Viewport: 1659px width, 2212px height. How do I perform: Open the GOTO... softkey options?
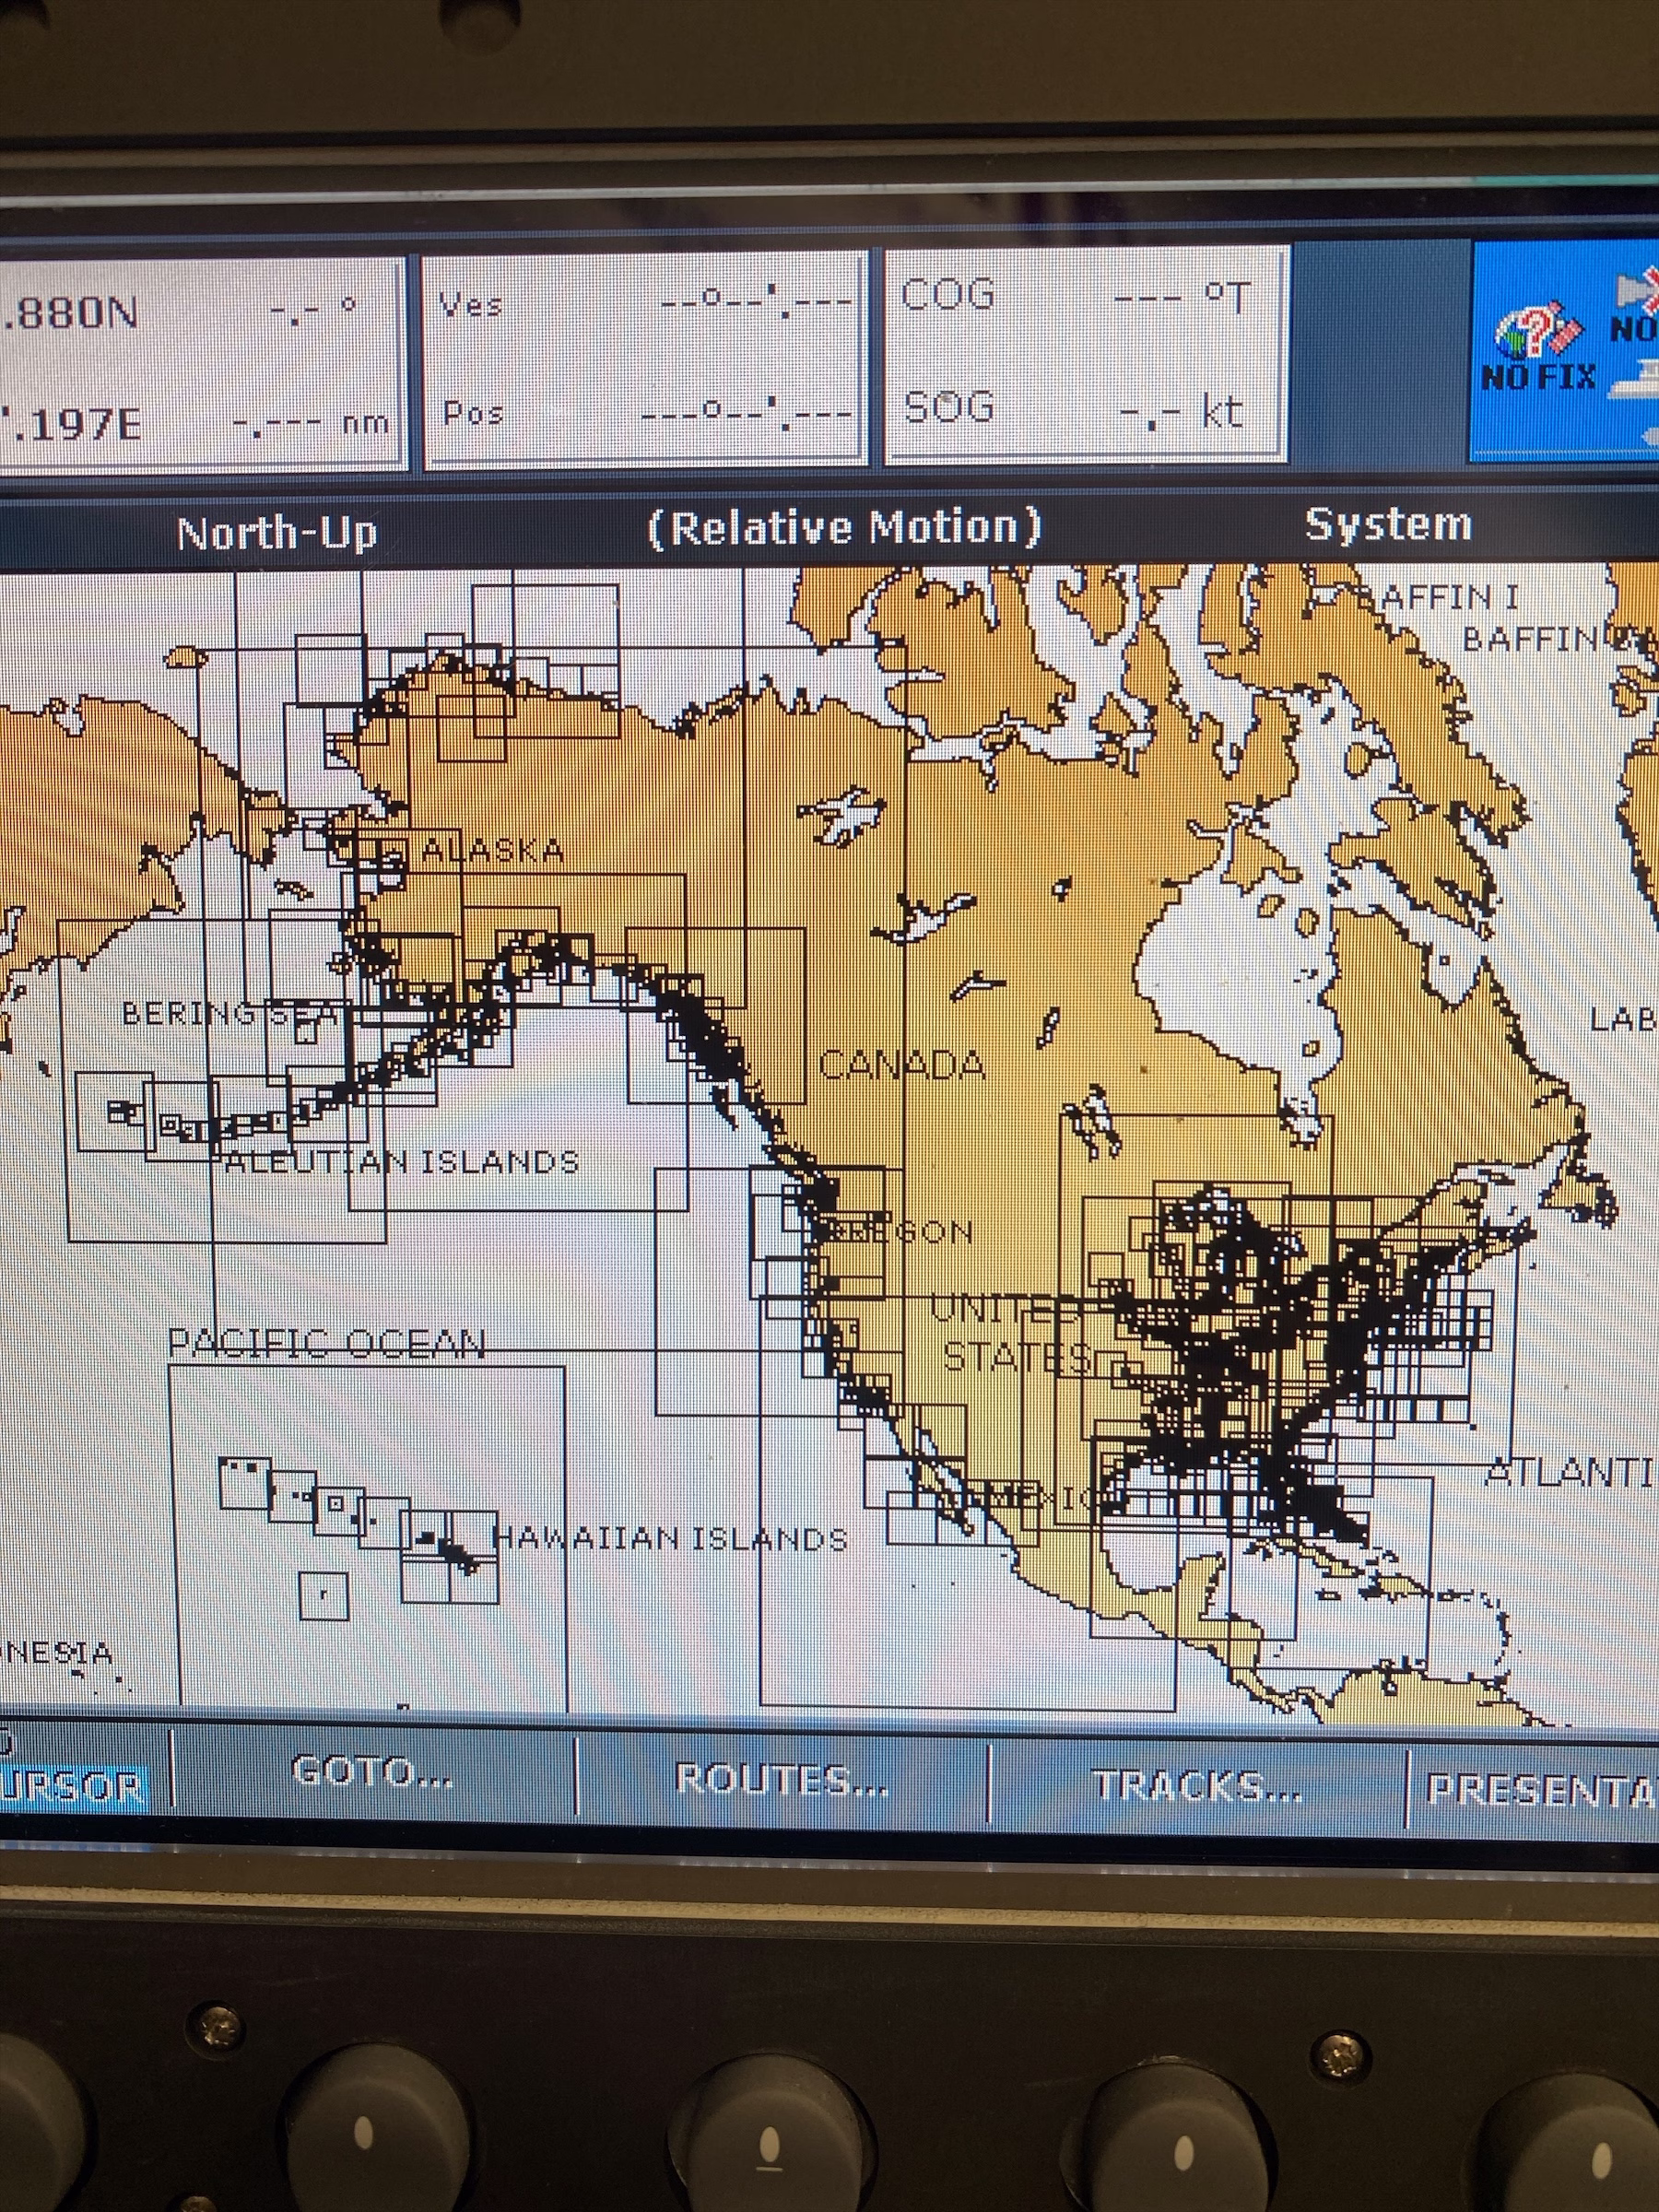pos(372,1773)
